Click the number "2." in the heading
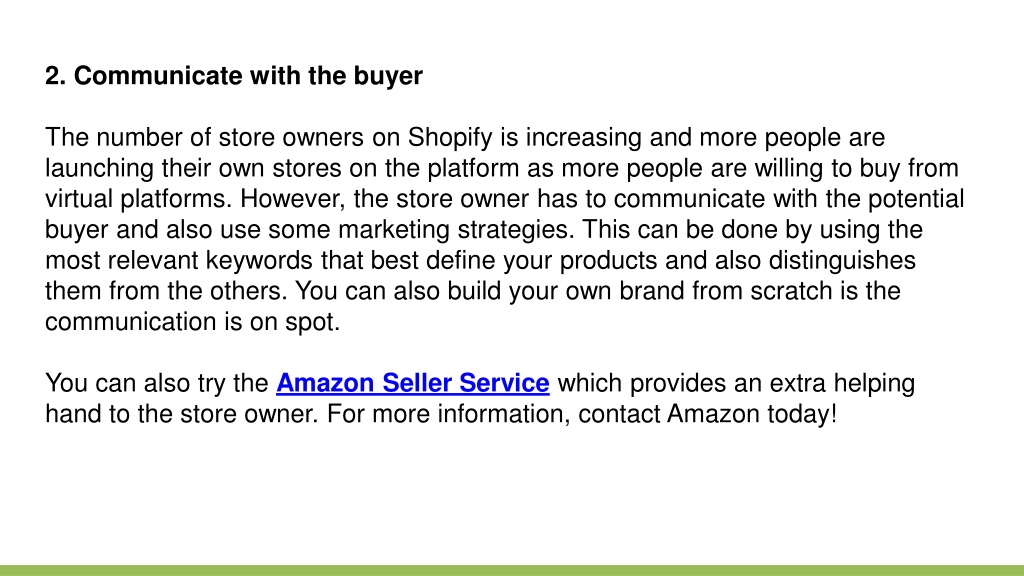 point(56,76)
